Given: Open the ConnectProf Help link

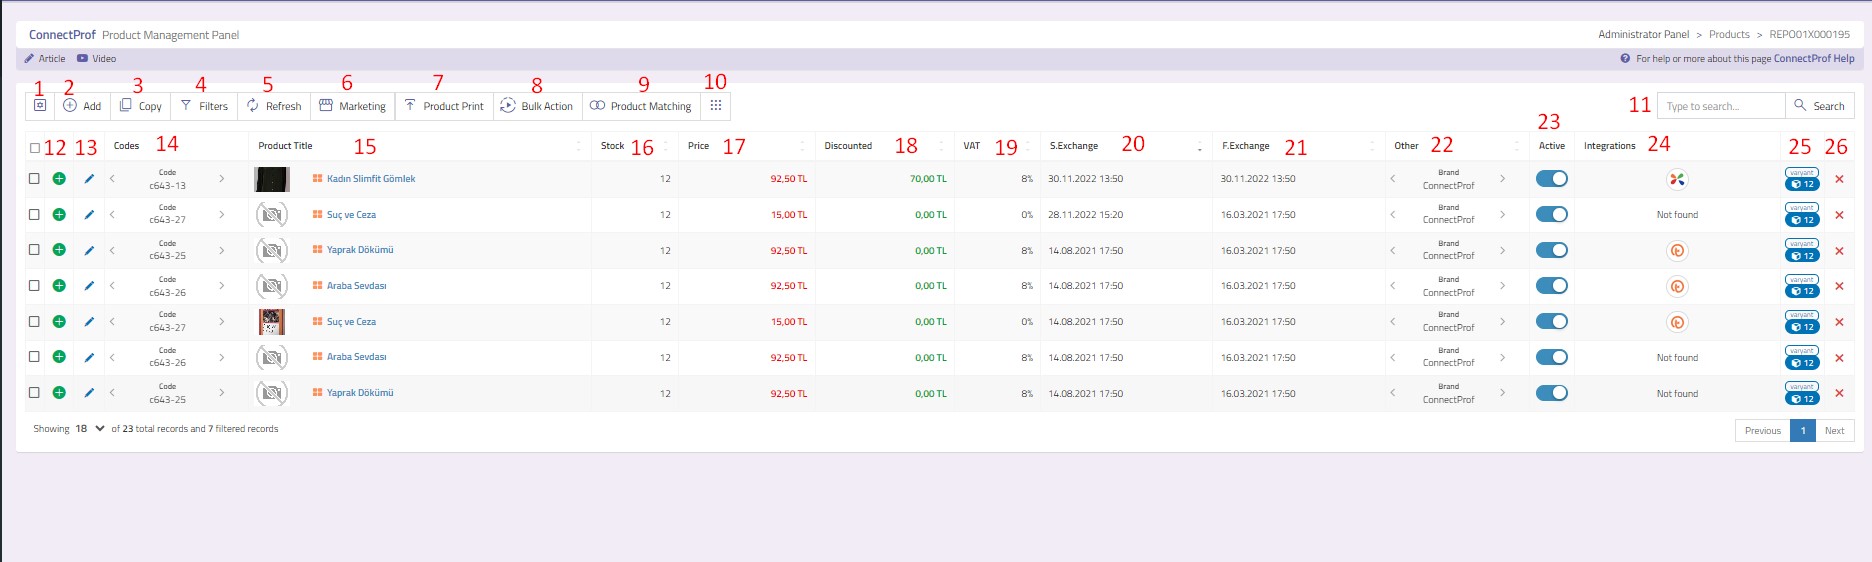Looking at the screenshot, I should (x=1813, y=59).
